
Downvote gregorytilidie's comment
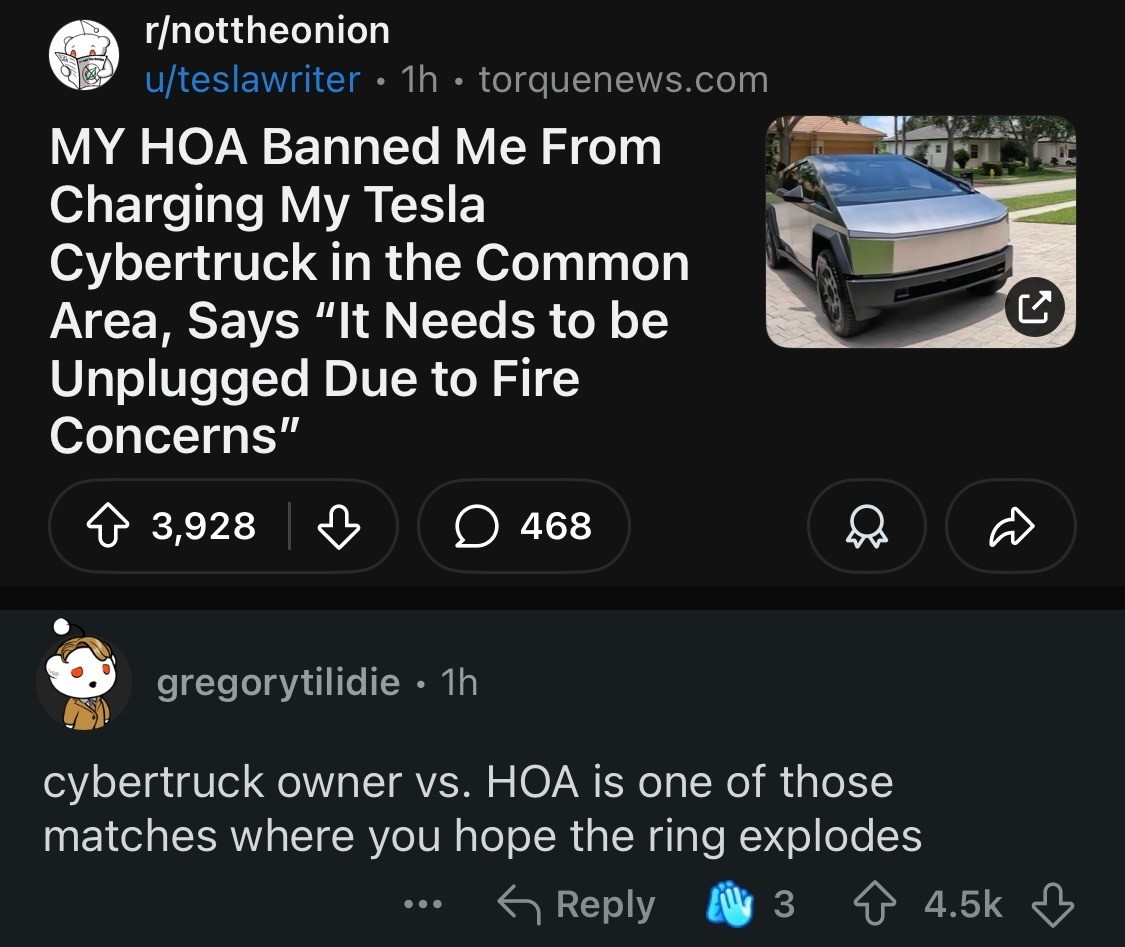coord(1053,904)
